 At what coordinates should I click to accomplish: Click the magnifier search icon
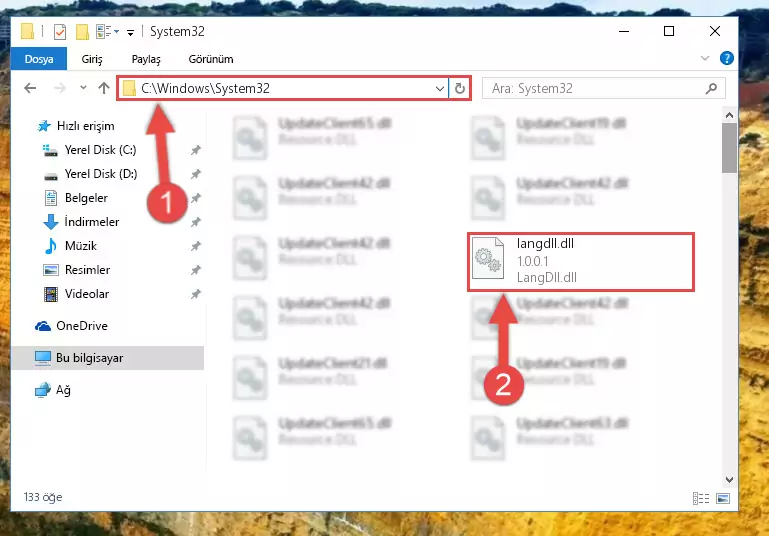(x=712, y=88)
